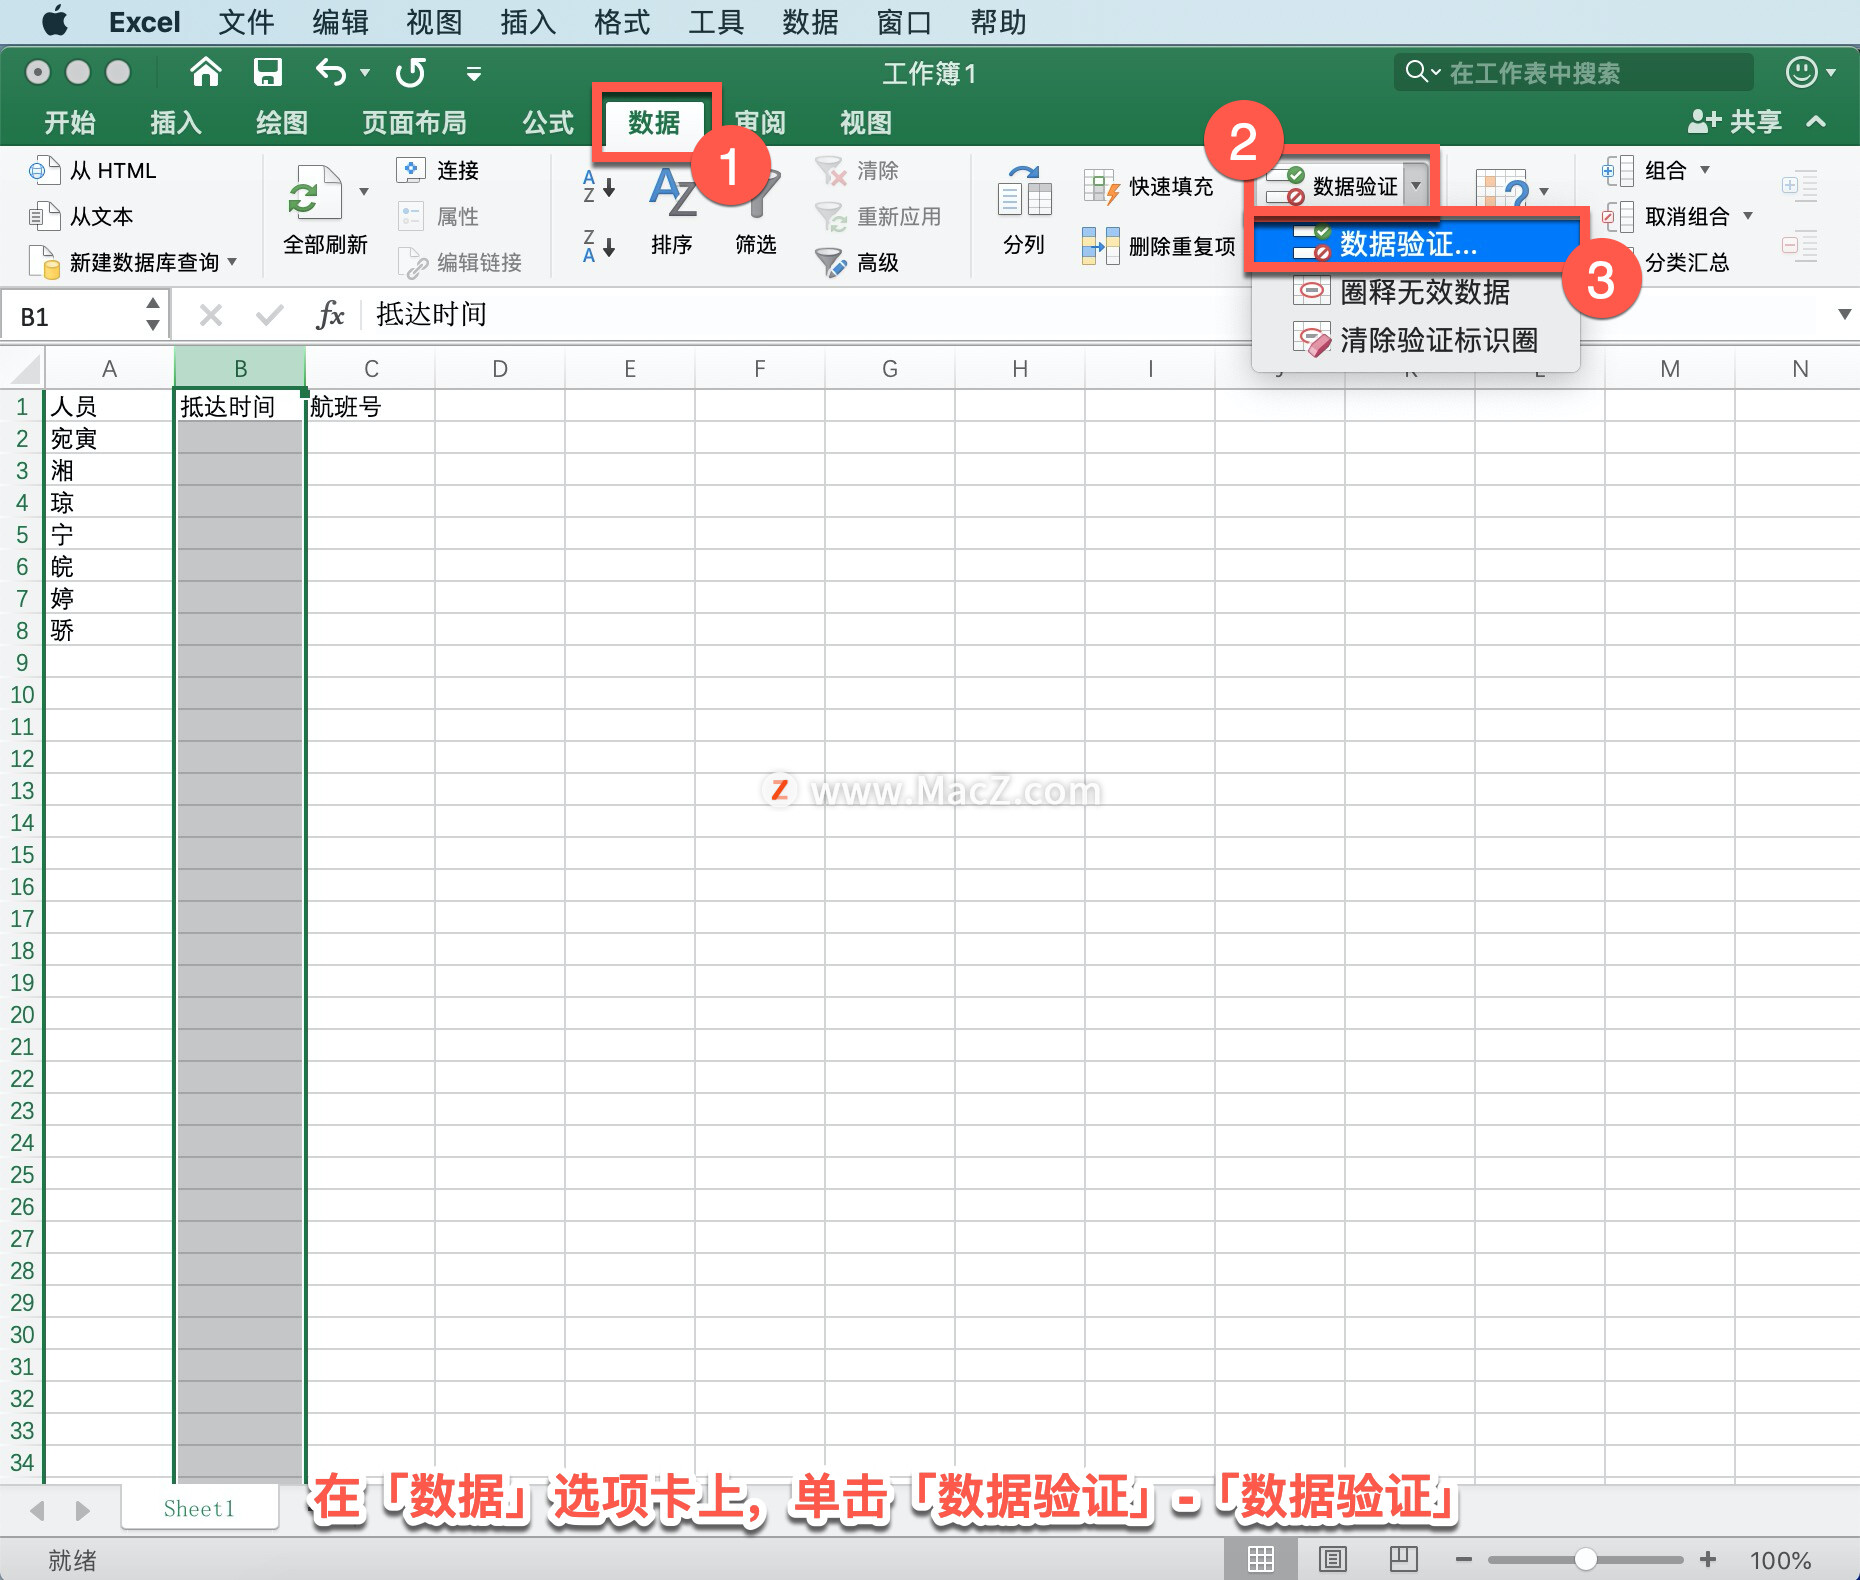Open the macOS Tools (工具) menu

click(x=716, y=22)
